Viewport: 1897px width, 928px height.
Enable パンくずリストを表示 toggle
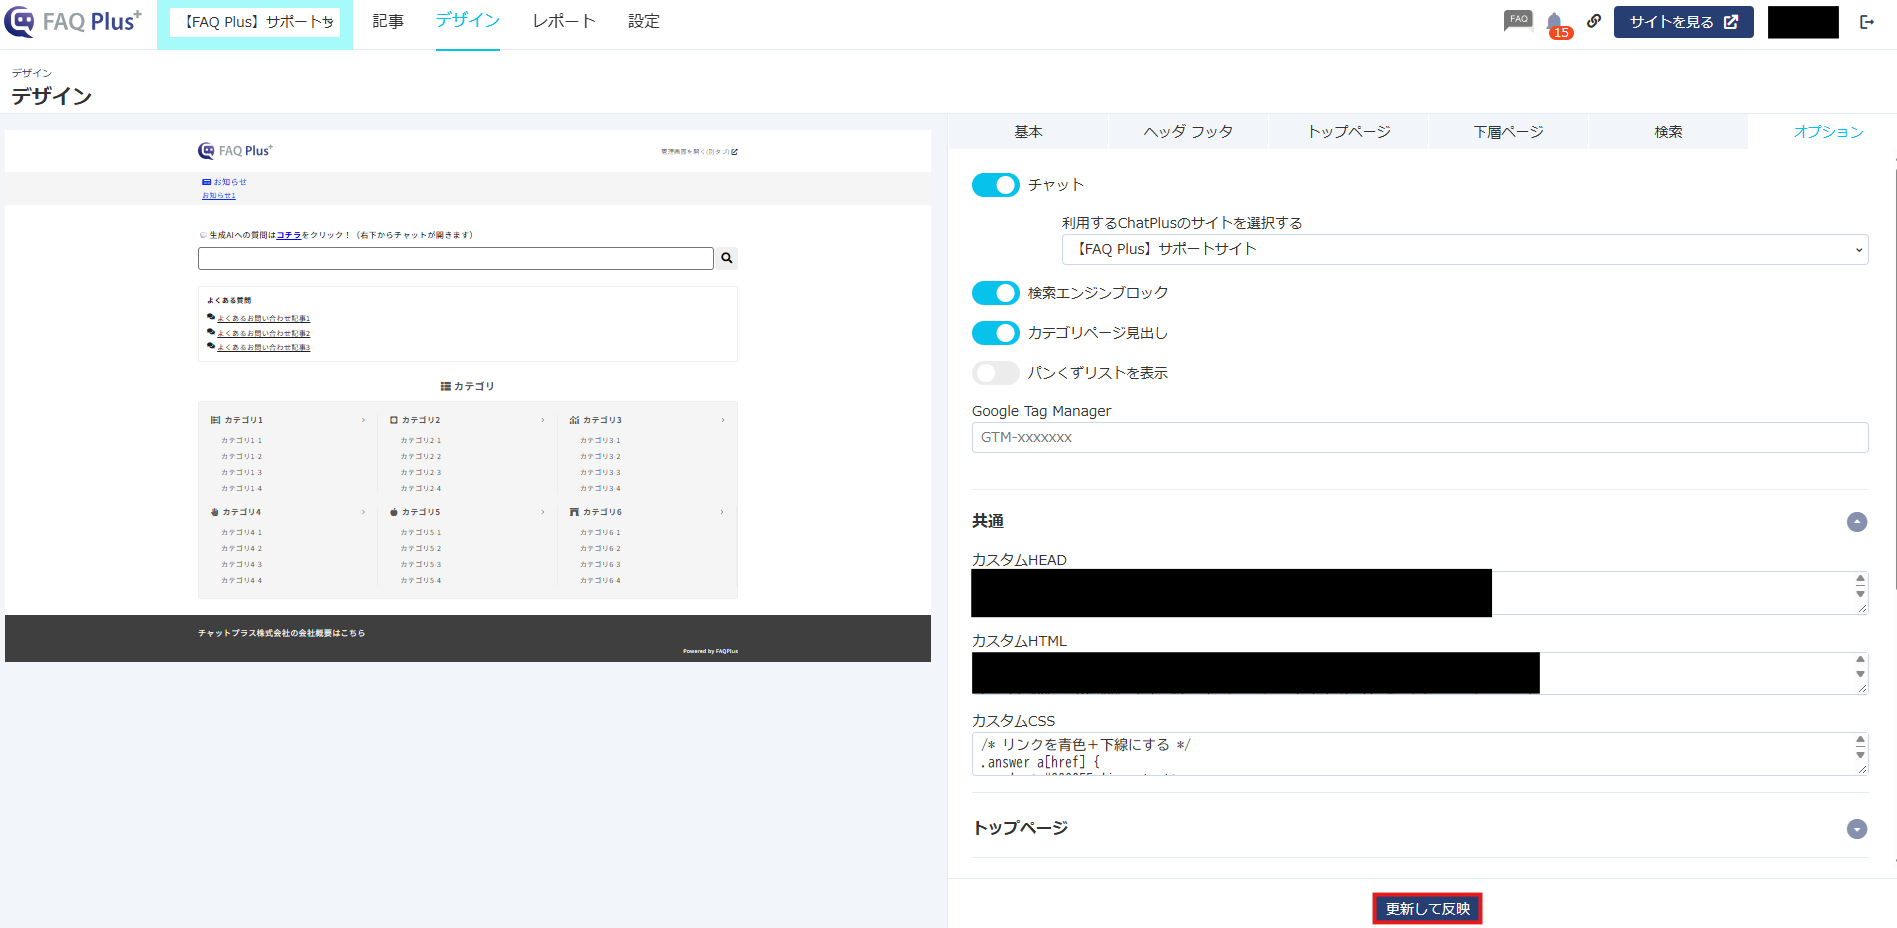pos(995,373)
